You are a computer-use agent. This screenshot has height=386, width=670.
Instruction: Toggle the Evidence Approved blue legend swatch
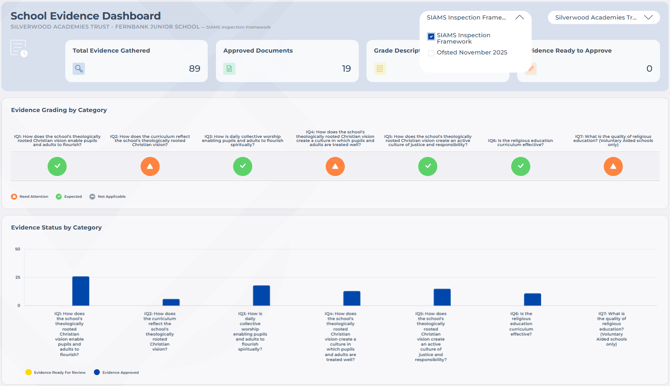[97, 372]
